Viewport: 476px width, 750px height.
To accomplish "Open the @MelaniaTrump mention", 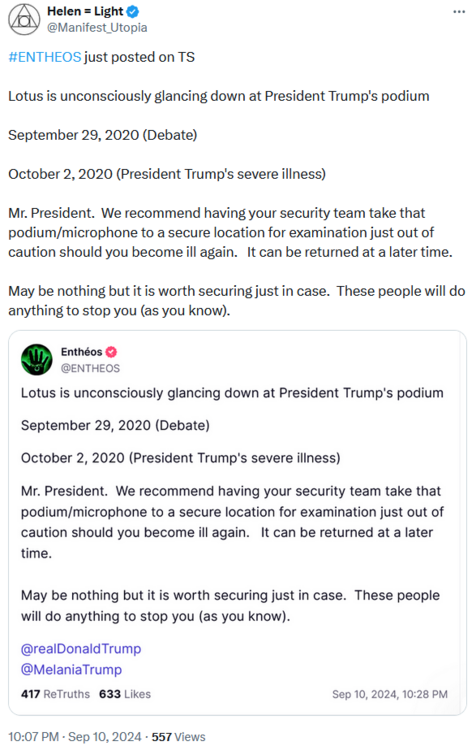I will point(71,669).
